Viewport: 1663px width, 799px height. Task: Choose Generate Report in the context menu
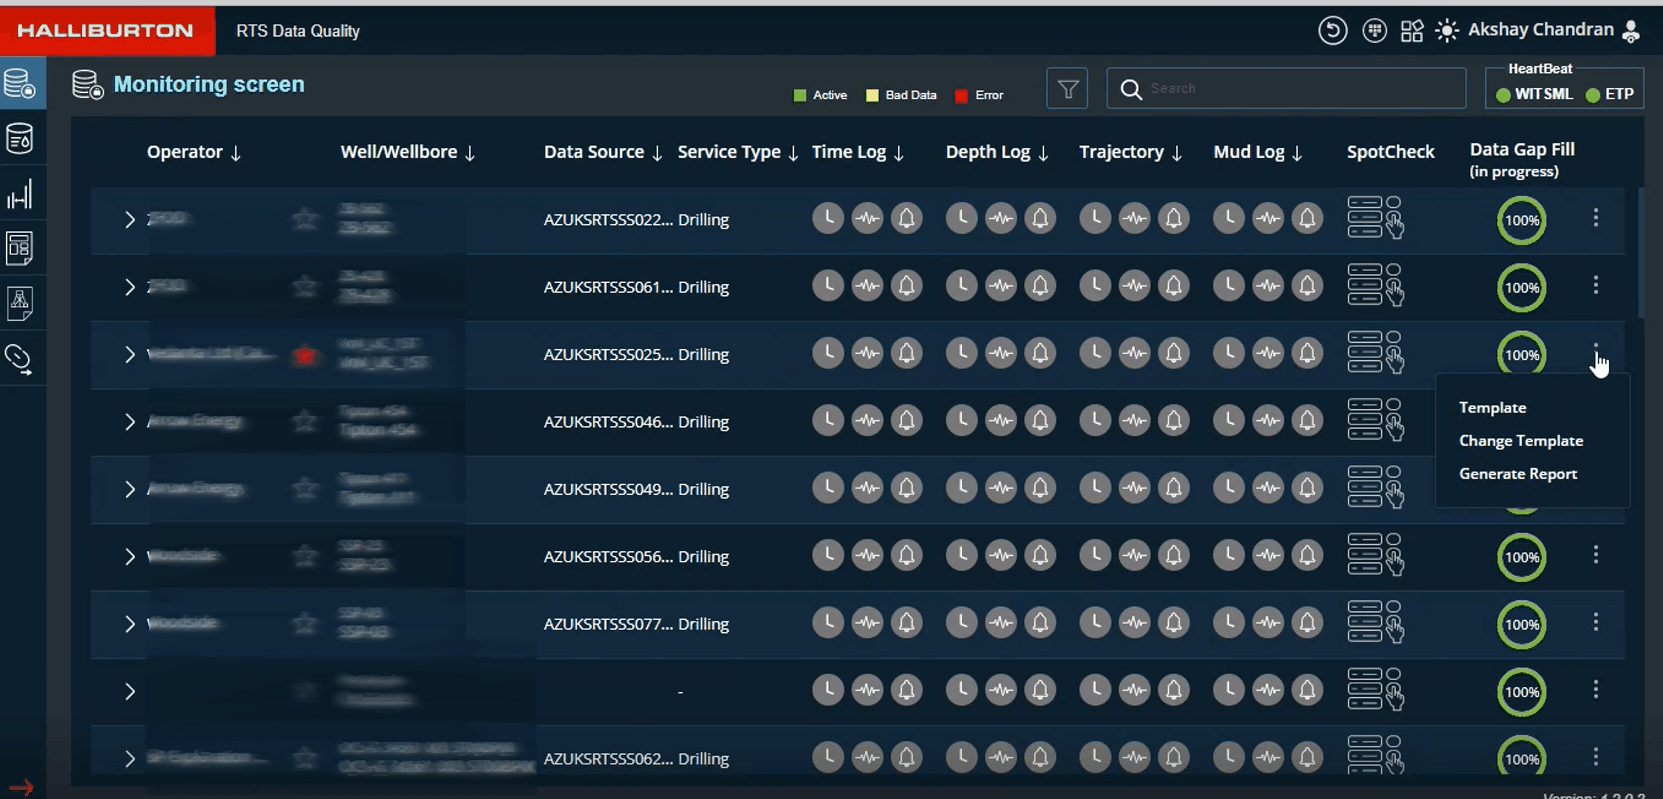[x=1517, y=474]
